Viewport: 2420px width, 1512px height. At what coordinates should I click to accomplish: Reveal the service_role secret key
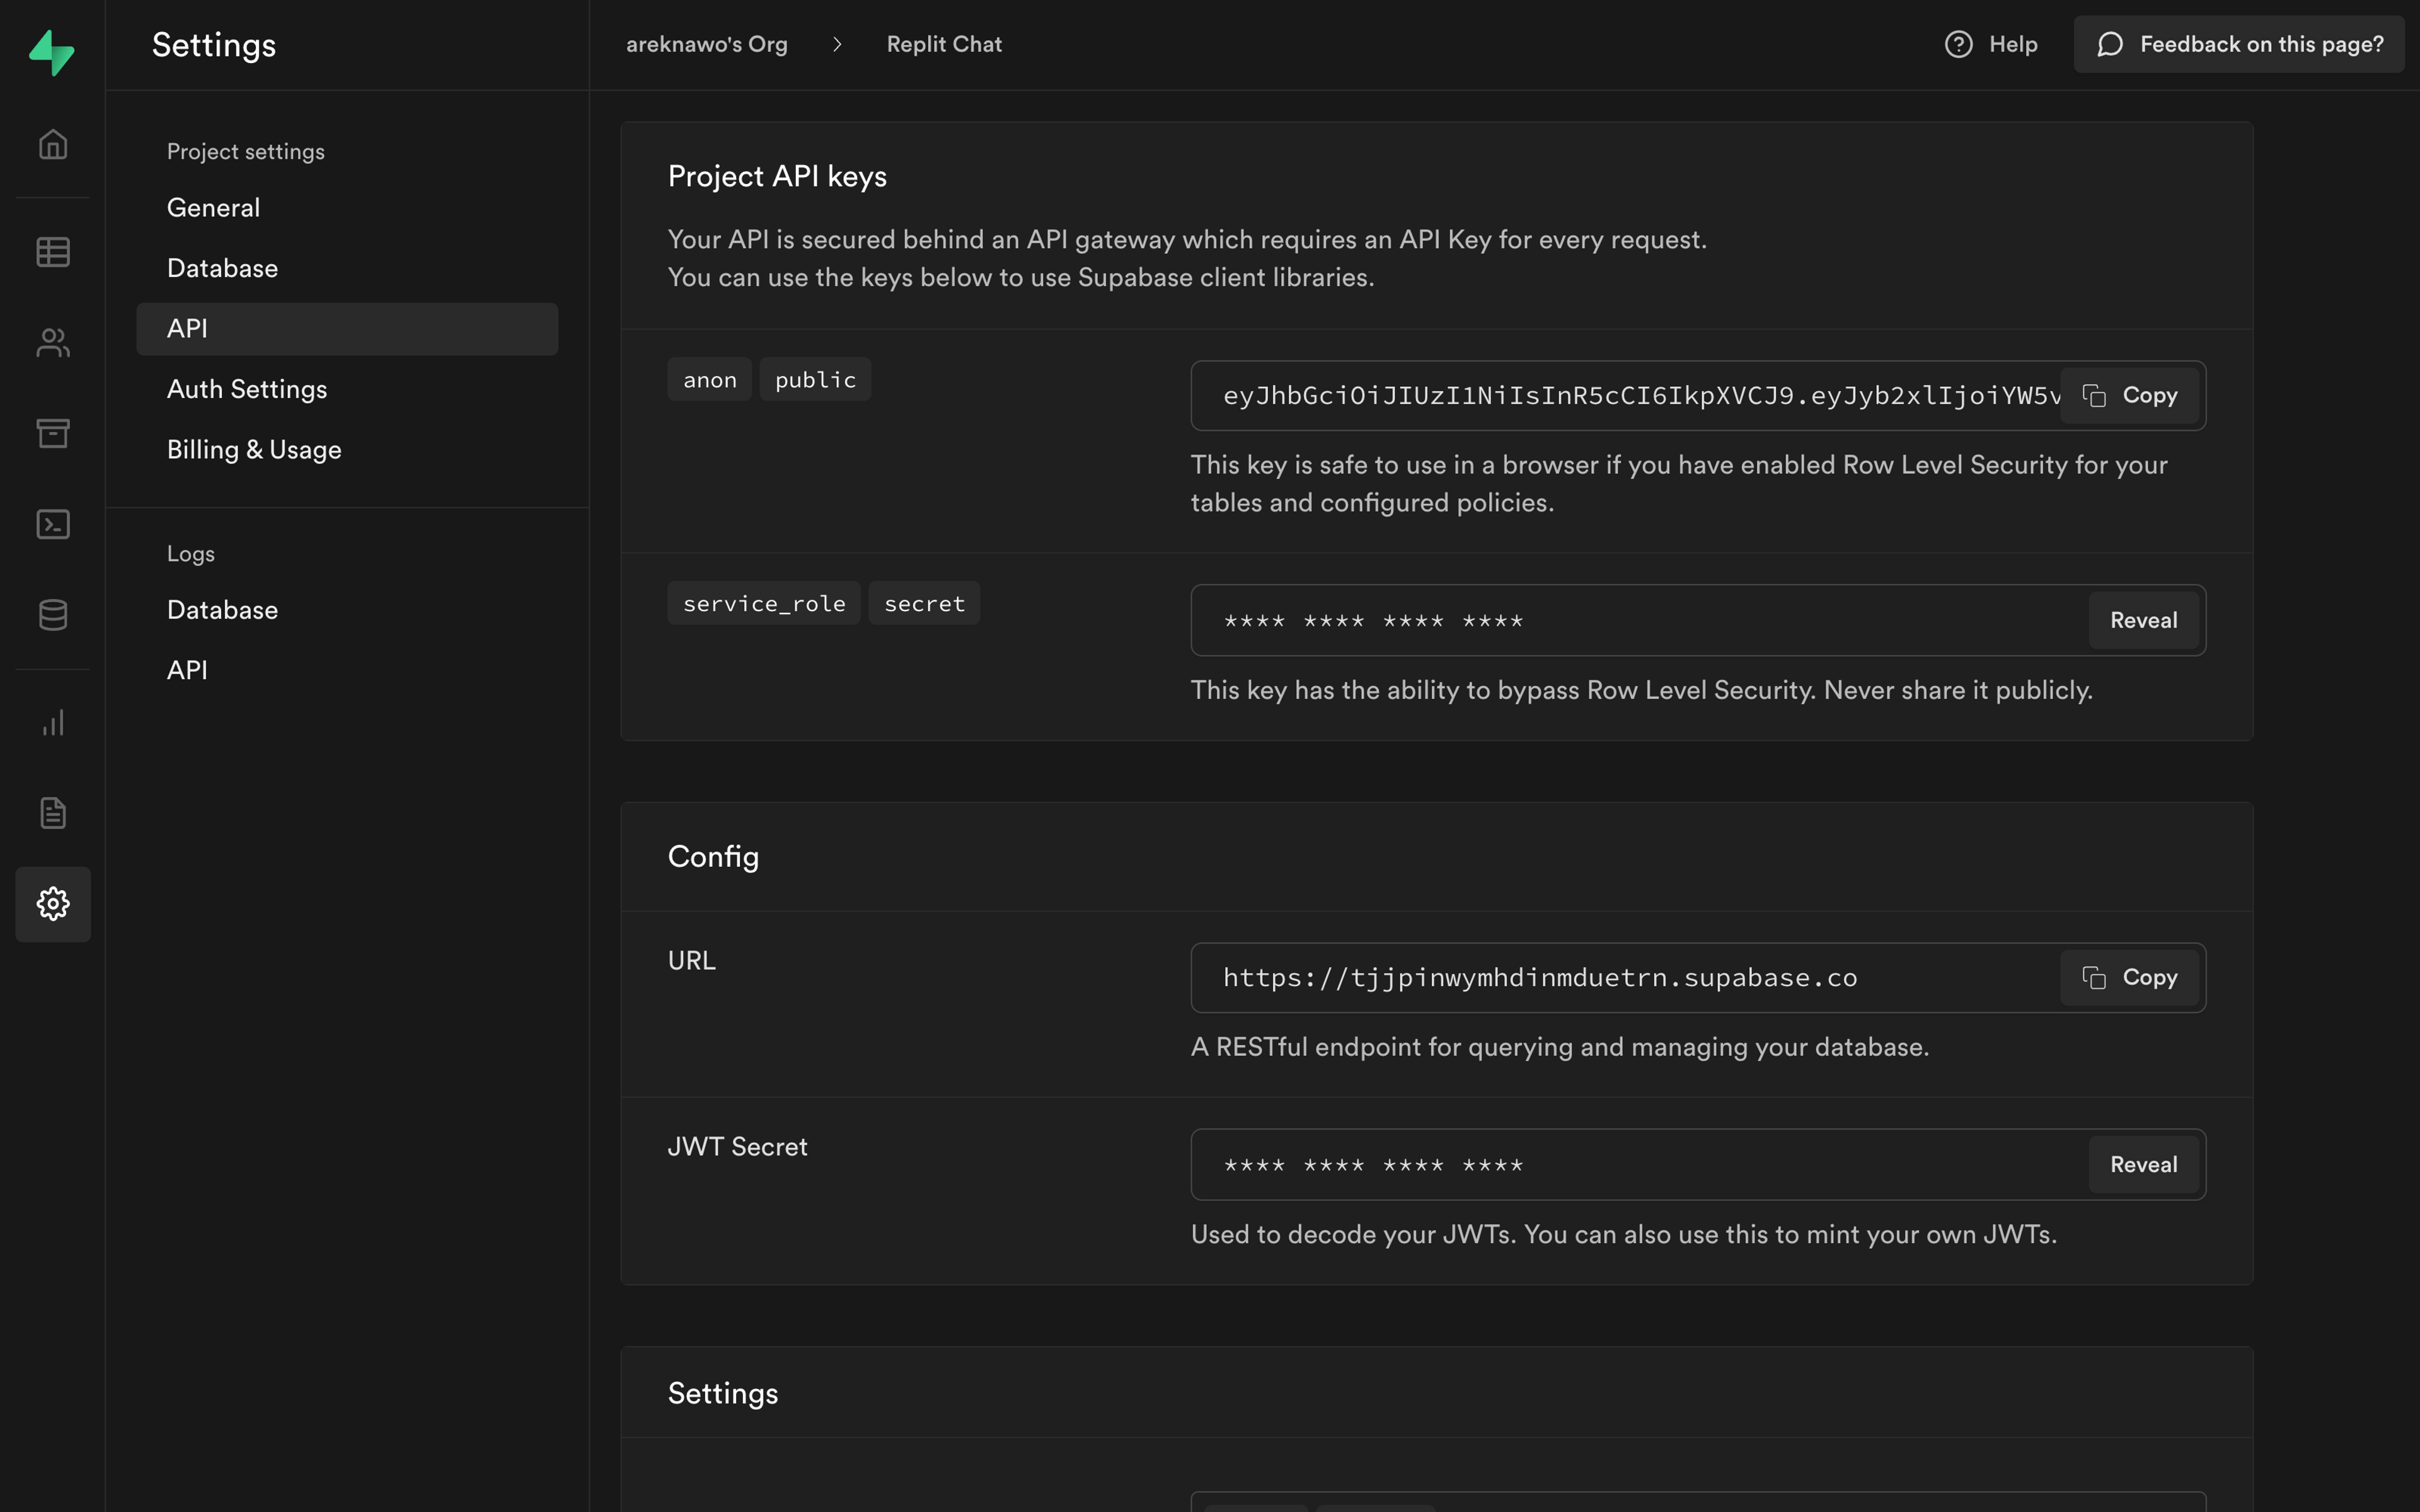point(2143,620)
